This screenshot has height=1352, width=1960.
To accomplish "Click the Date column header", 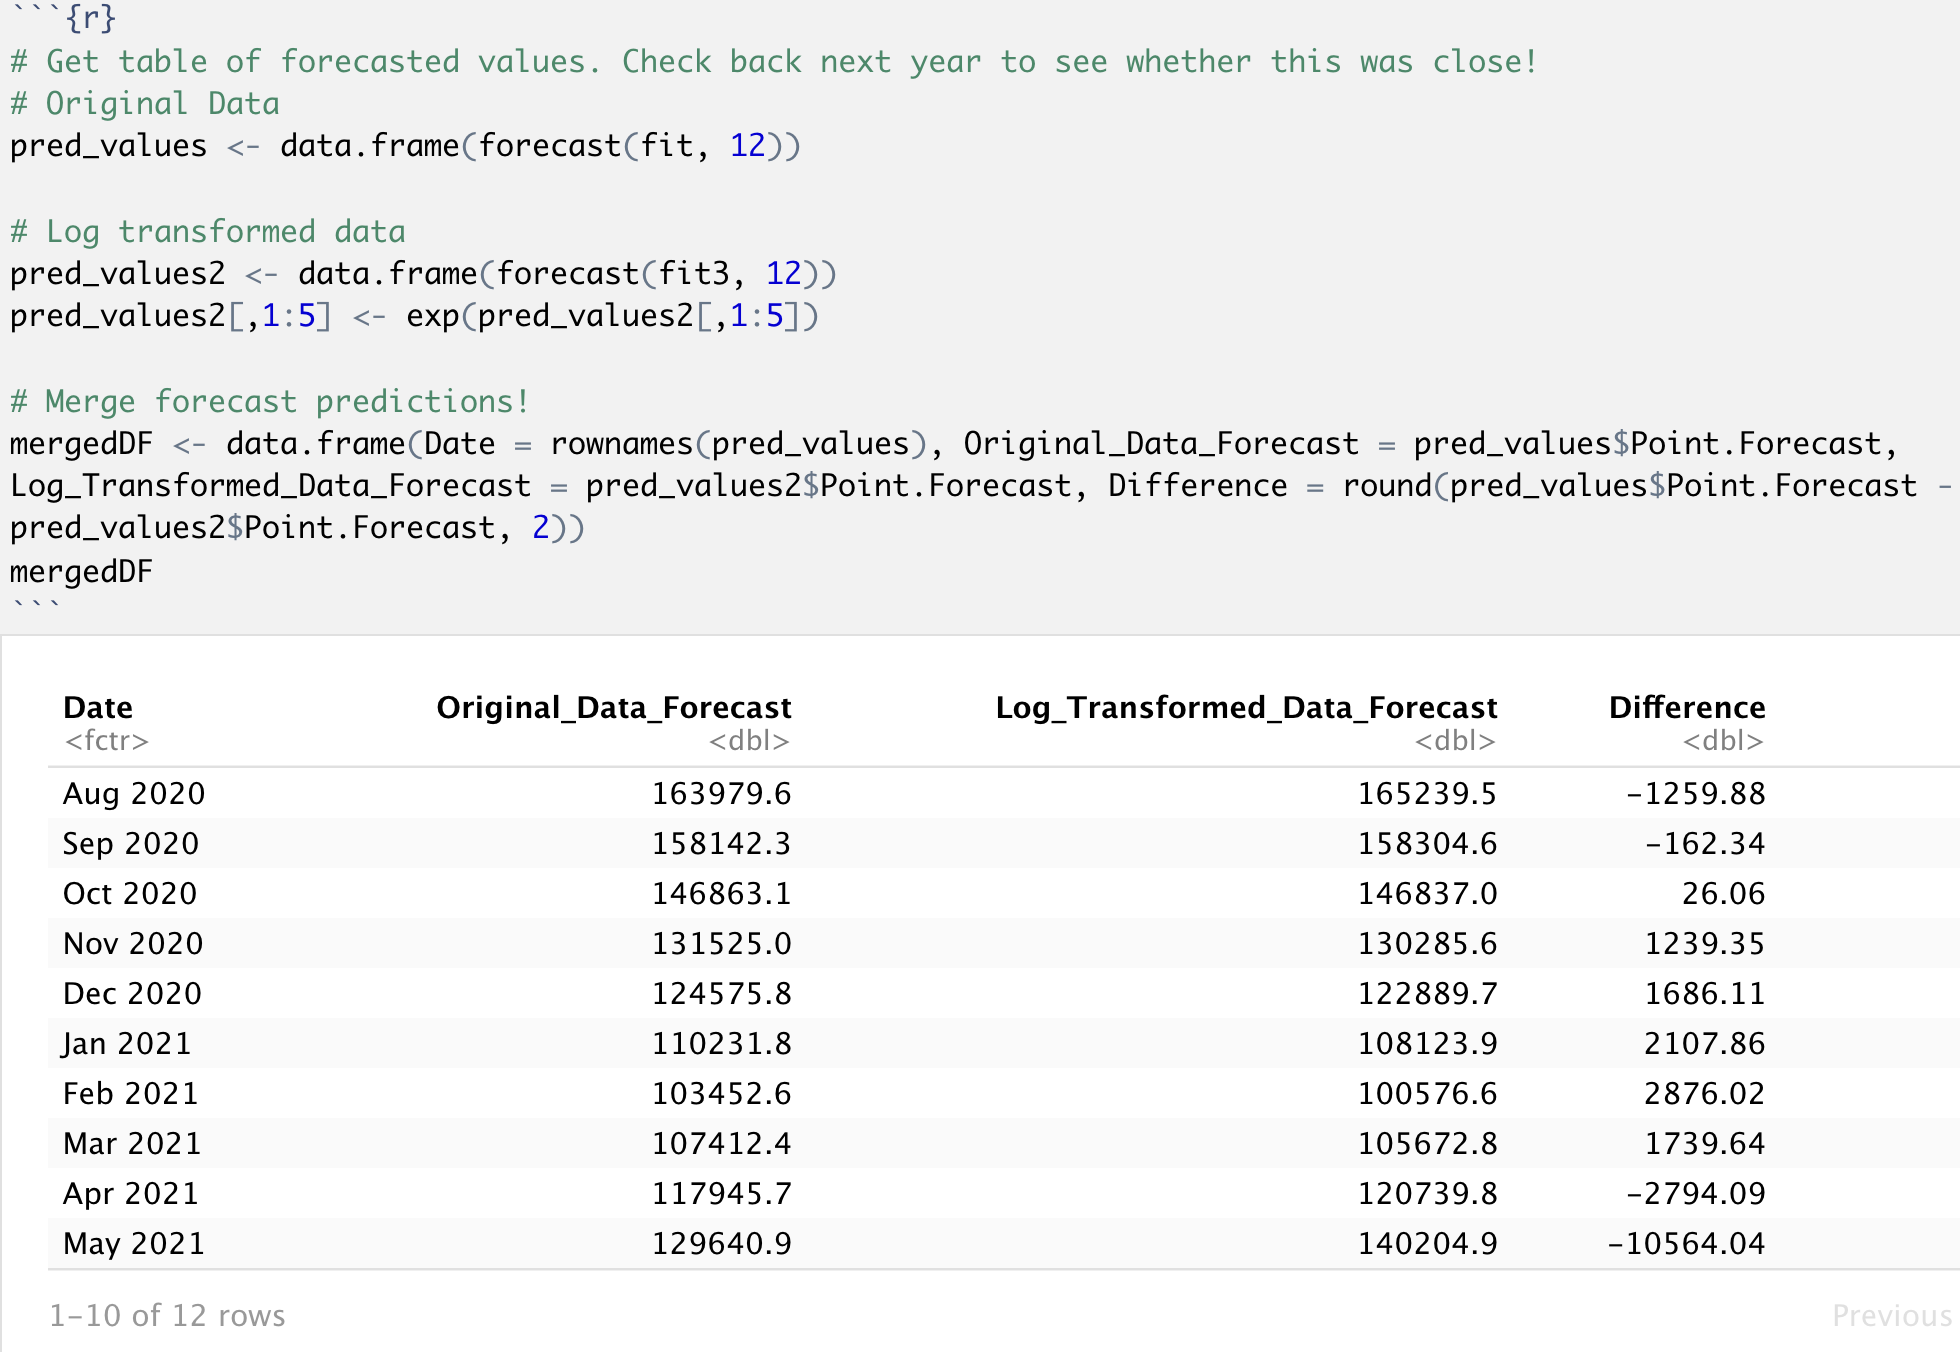I will (98, 707).
